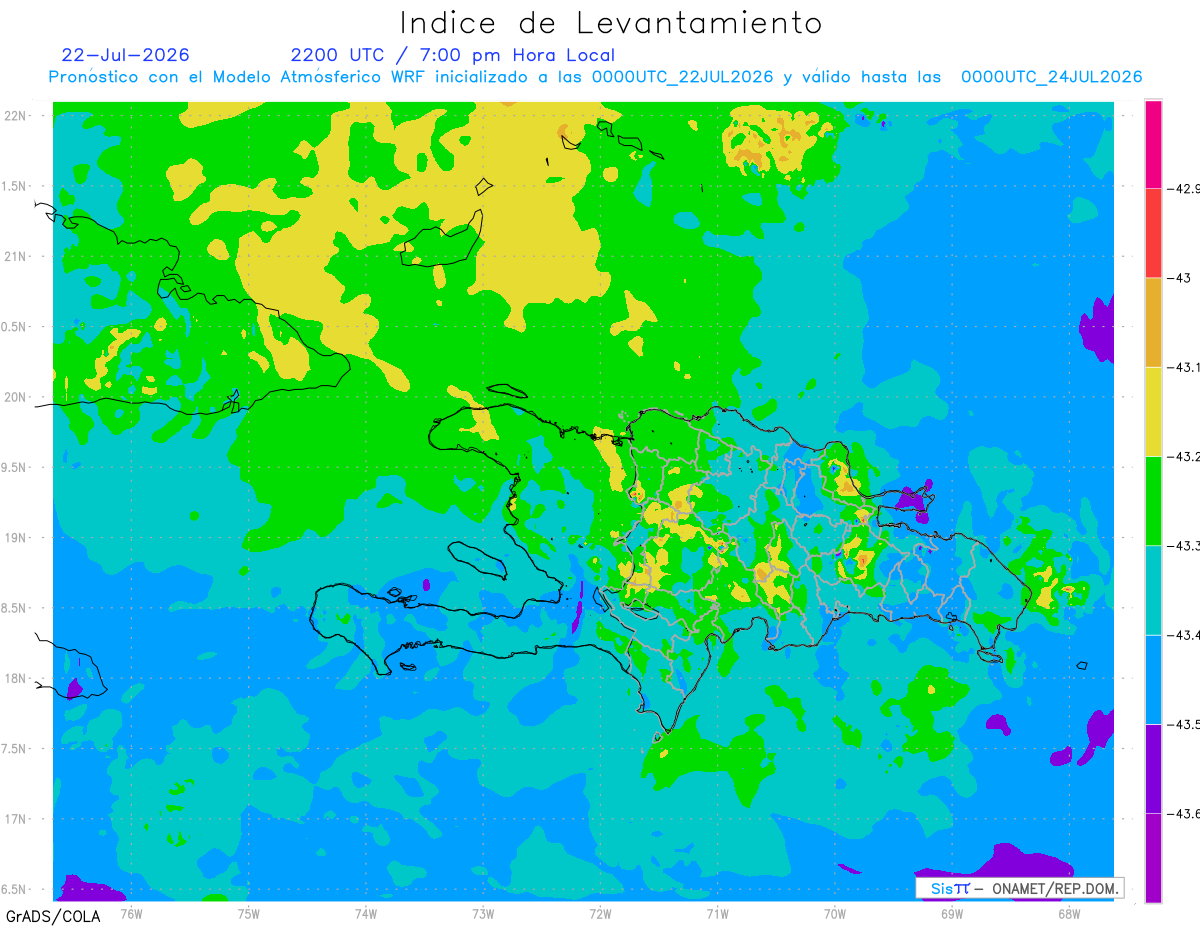Click the "1.5N" latitude label

(x=15, y=186)
